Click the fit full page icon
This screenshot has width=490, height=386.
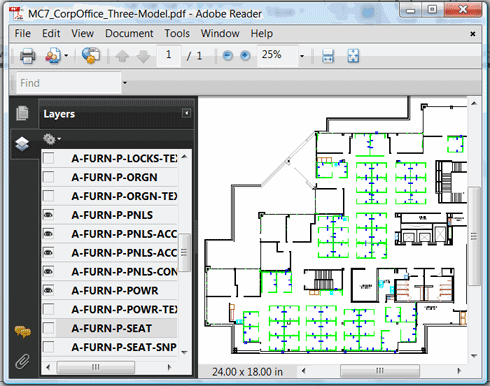tap(353, 56)
